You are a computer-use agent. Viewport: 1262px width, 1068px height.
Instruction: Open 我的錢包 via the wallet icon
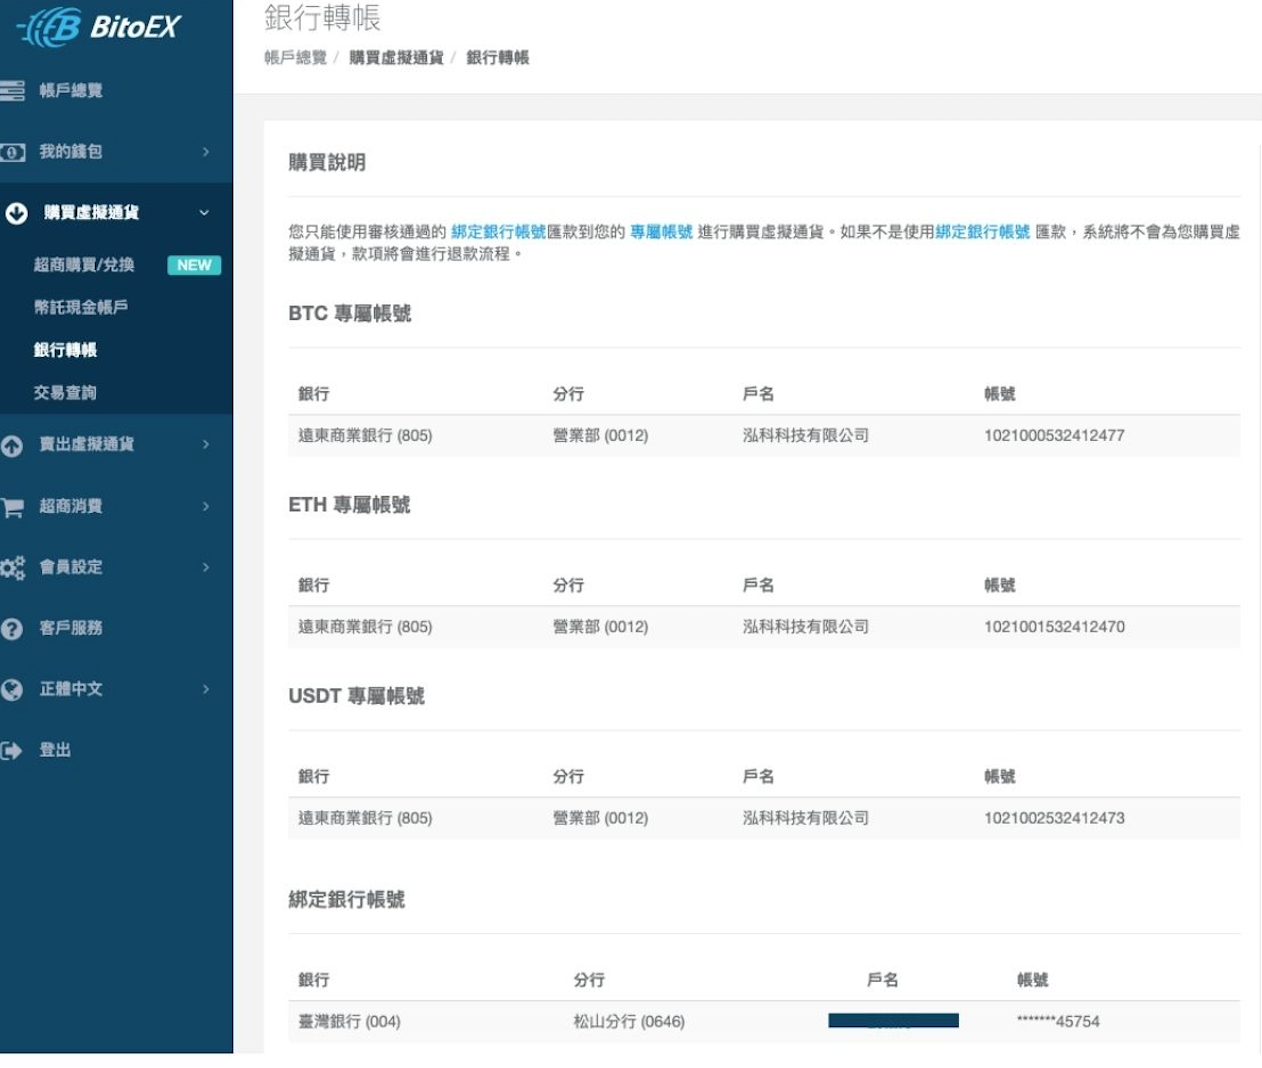point(12,152)
